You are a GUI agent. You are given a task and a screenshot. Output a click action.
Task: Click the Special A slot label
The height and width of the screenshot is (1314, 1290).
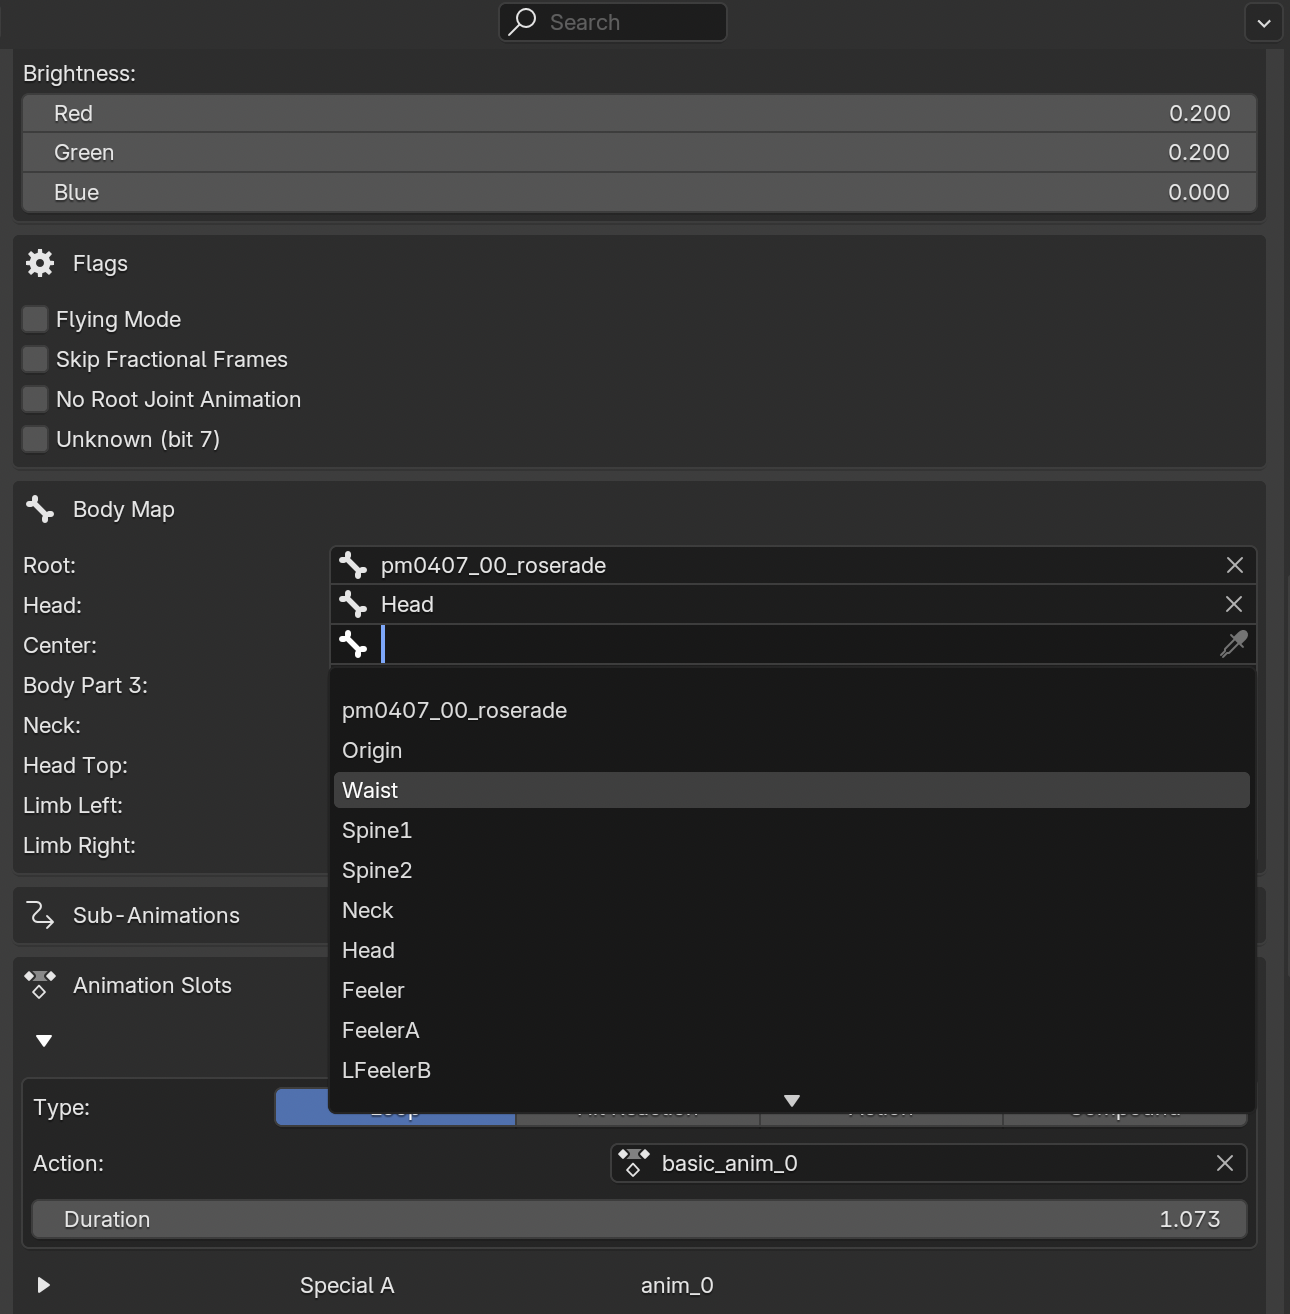[347, 1285]
